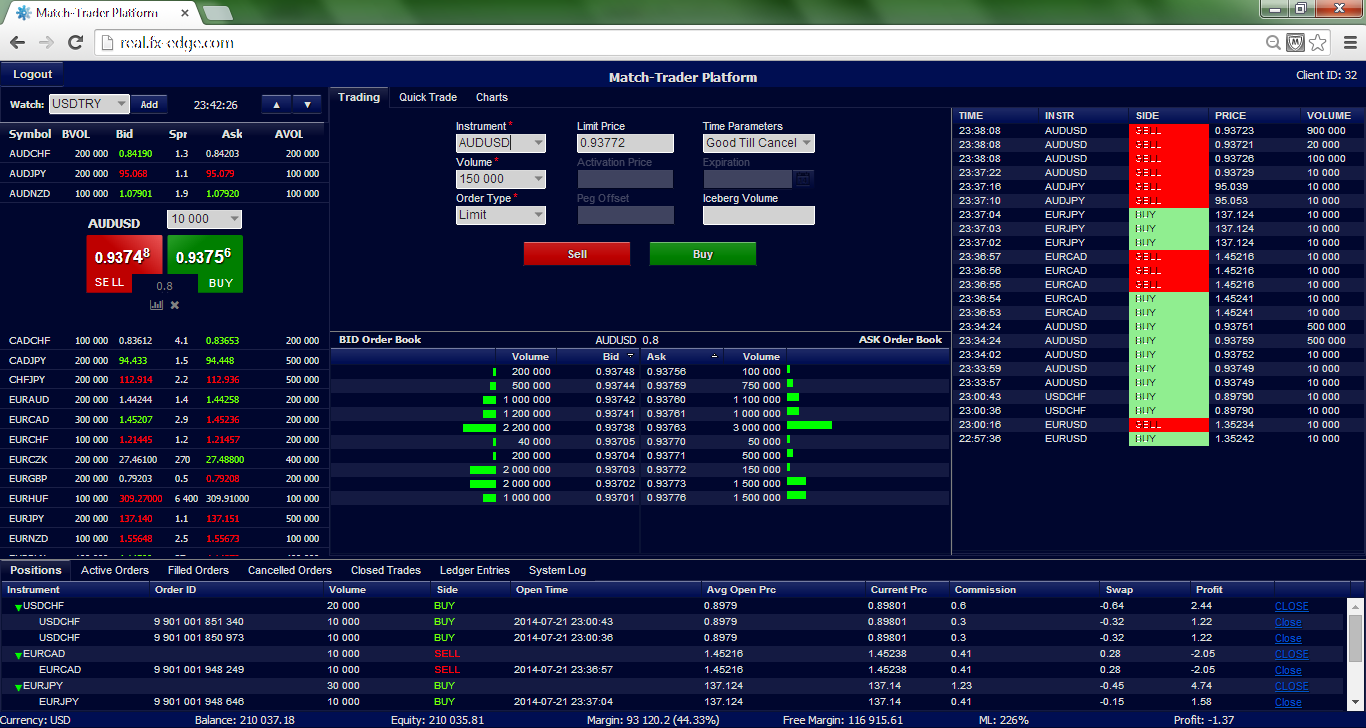
Task: Click the AUDUSD 0.9374 SELL quote tile
Action: click(x=123, y=263)
